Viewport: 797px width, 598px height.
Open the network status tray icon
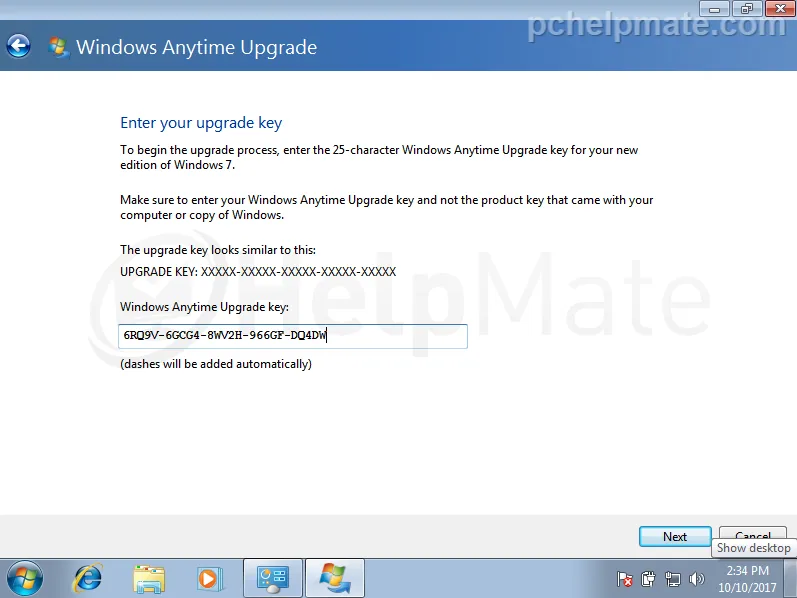(672, 579)
